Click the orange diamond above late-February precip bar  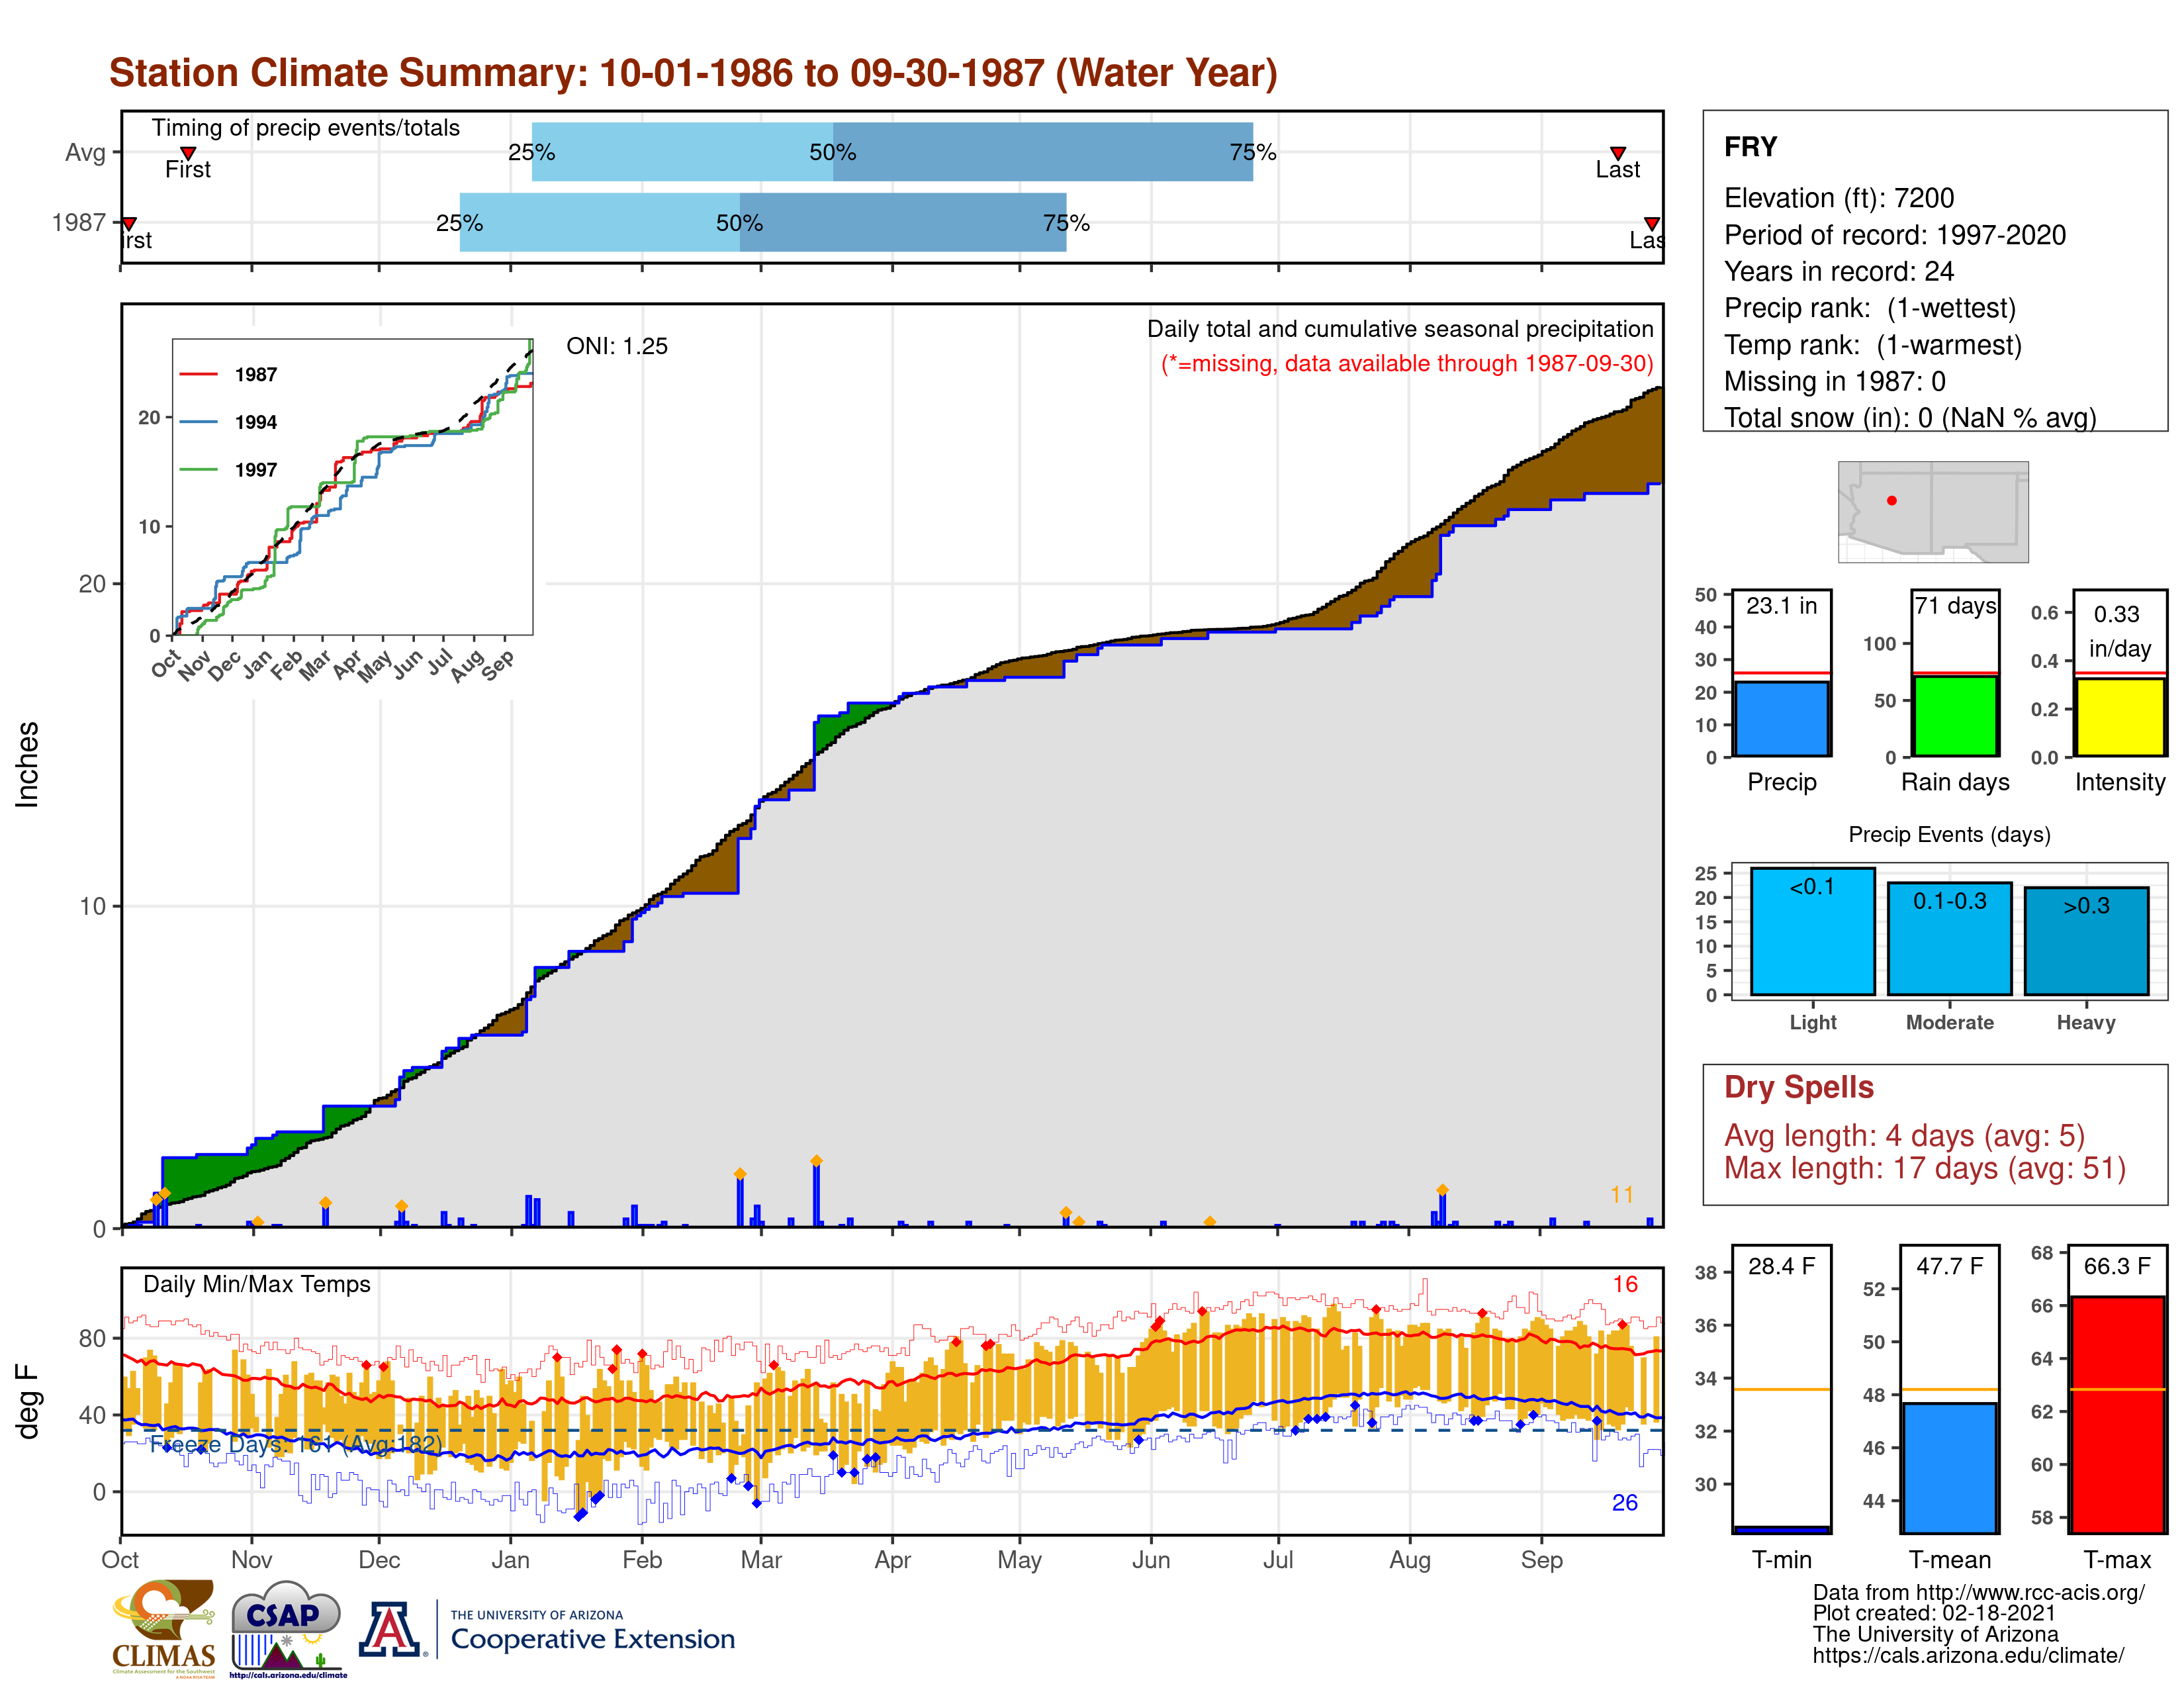coord(740,1174)
